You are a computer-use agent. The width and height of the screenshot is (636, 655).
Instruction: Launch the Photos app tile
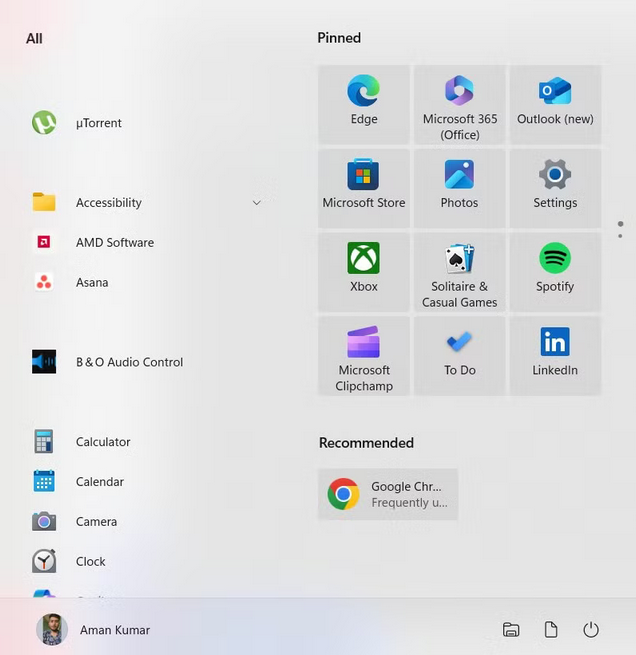coord(459,188)
